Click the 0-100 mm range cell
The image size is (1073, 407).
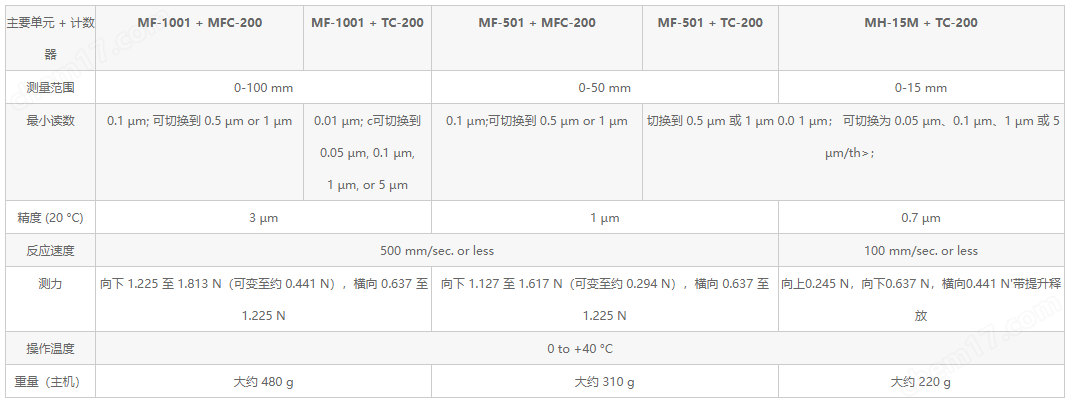click(263, 87)
